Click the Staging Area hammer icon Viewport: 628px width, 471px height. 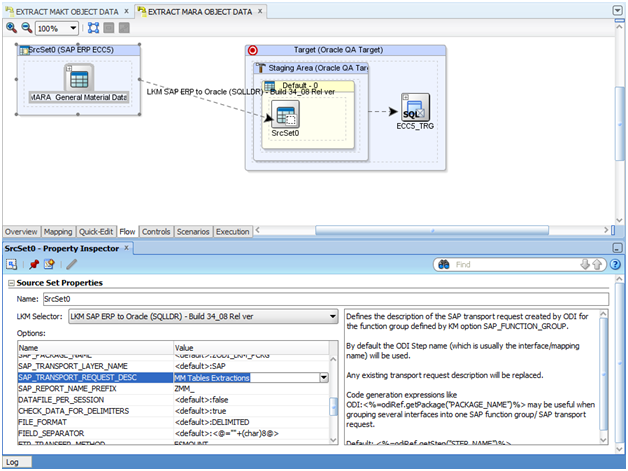[261, 68]
